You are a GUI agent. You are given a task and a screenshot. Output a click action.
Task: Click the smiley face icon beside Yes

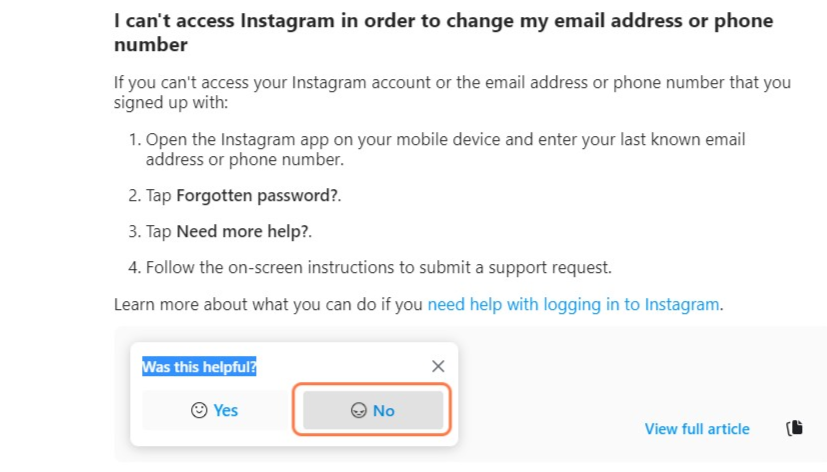pyautogui.click(x=199, y=410)
